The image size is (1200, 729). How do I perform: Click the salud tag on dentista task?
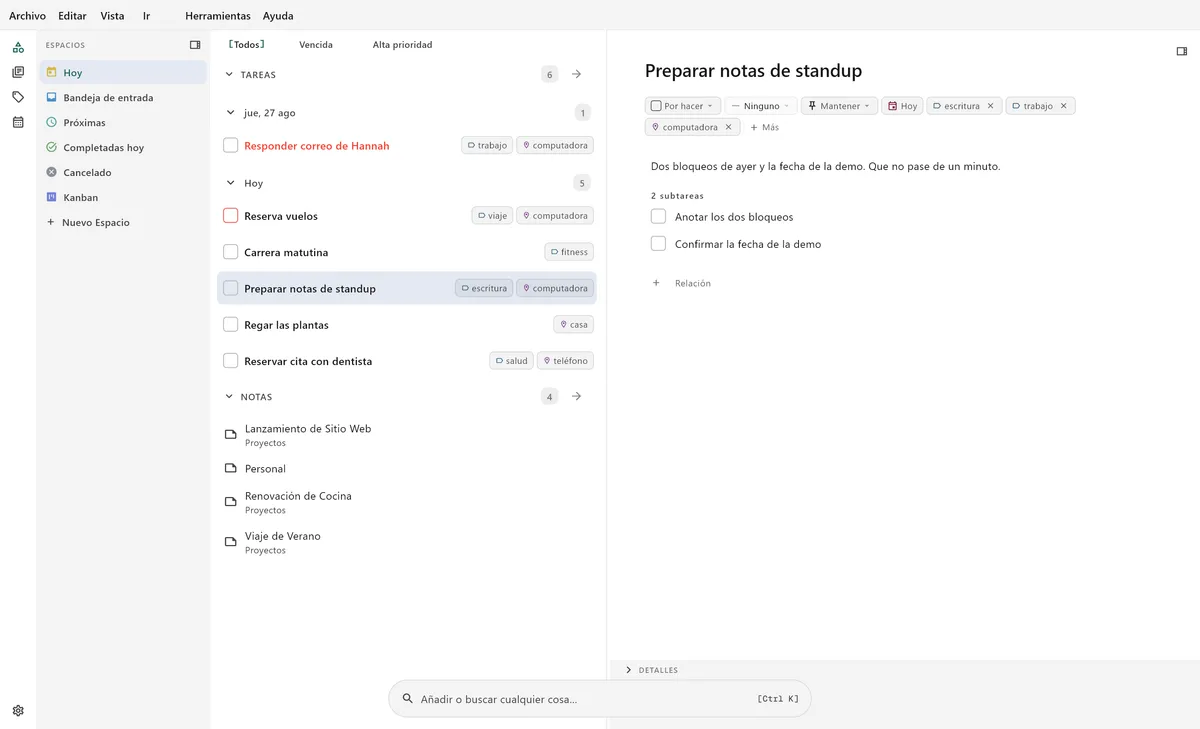point(511,361)
